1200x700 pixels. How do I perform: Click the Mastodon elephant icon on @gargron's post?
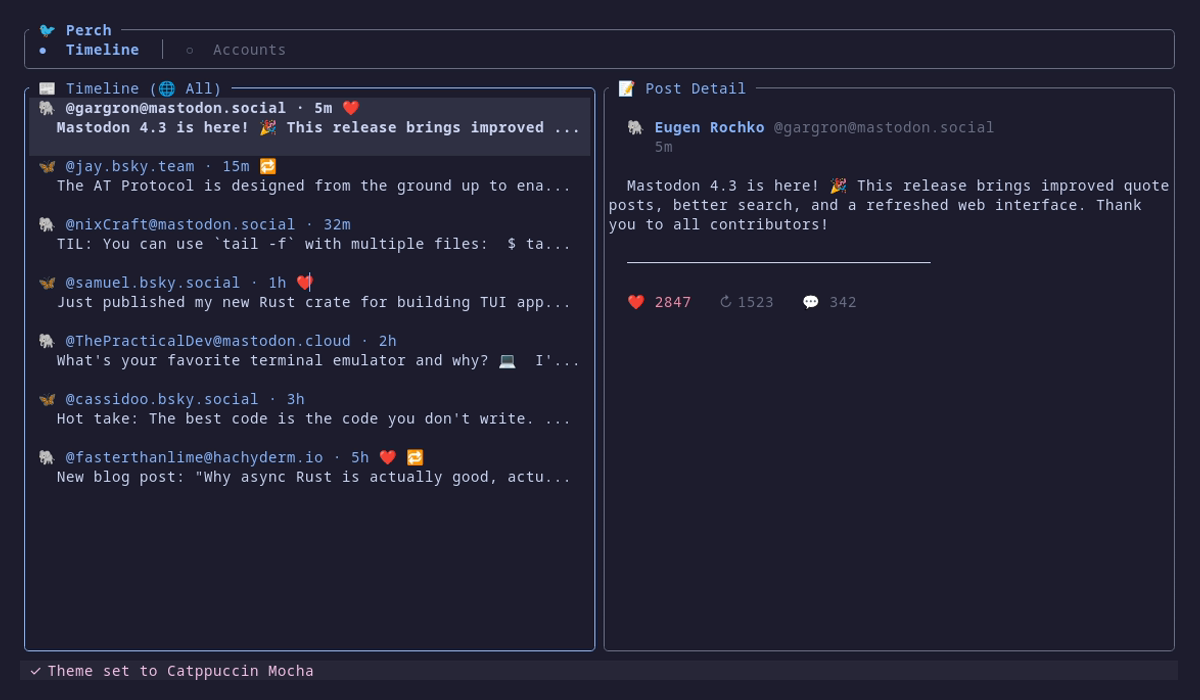coord(47,107)
